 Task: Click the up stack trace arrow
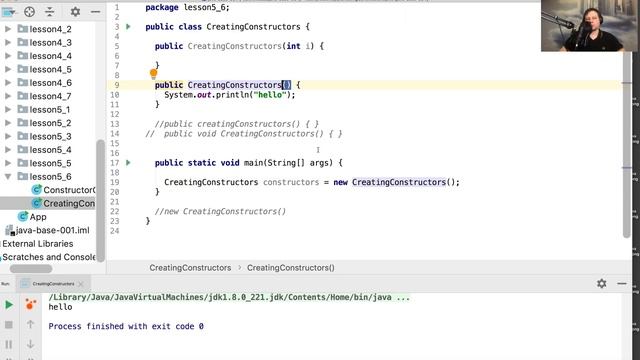coord(31,324)
